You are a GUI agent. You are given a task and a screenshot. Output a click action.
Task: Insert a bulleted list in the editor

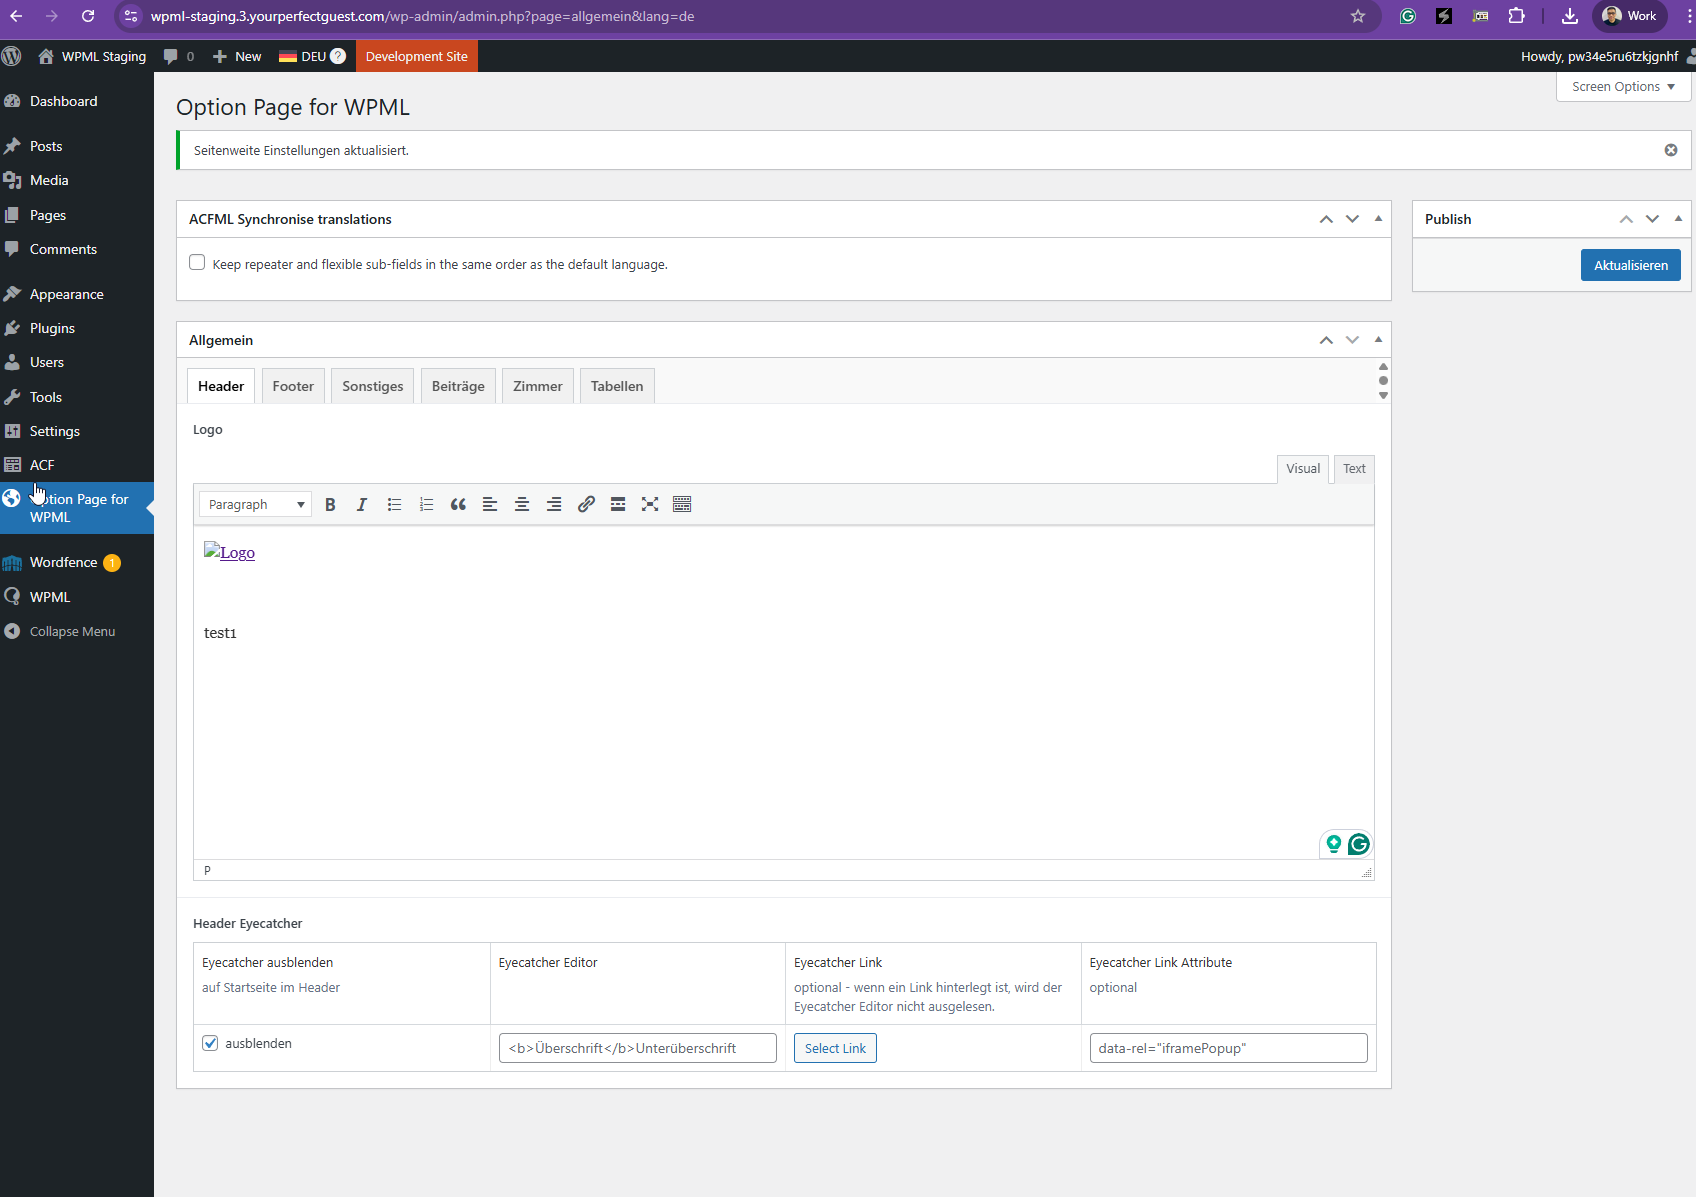click(x=394, y=505)
